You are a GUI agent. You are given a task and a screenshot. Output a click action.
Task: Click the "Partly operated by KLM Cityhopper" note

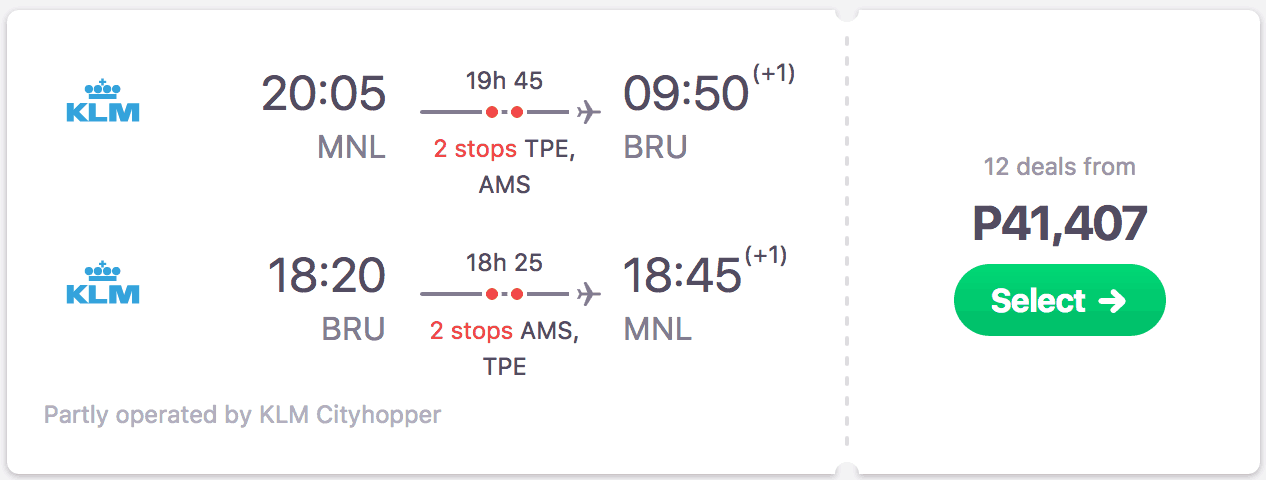tap(242, 414)
